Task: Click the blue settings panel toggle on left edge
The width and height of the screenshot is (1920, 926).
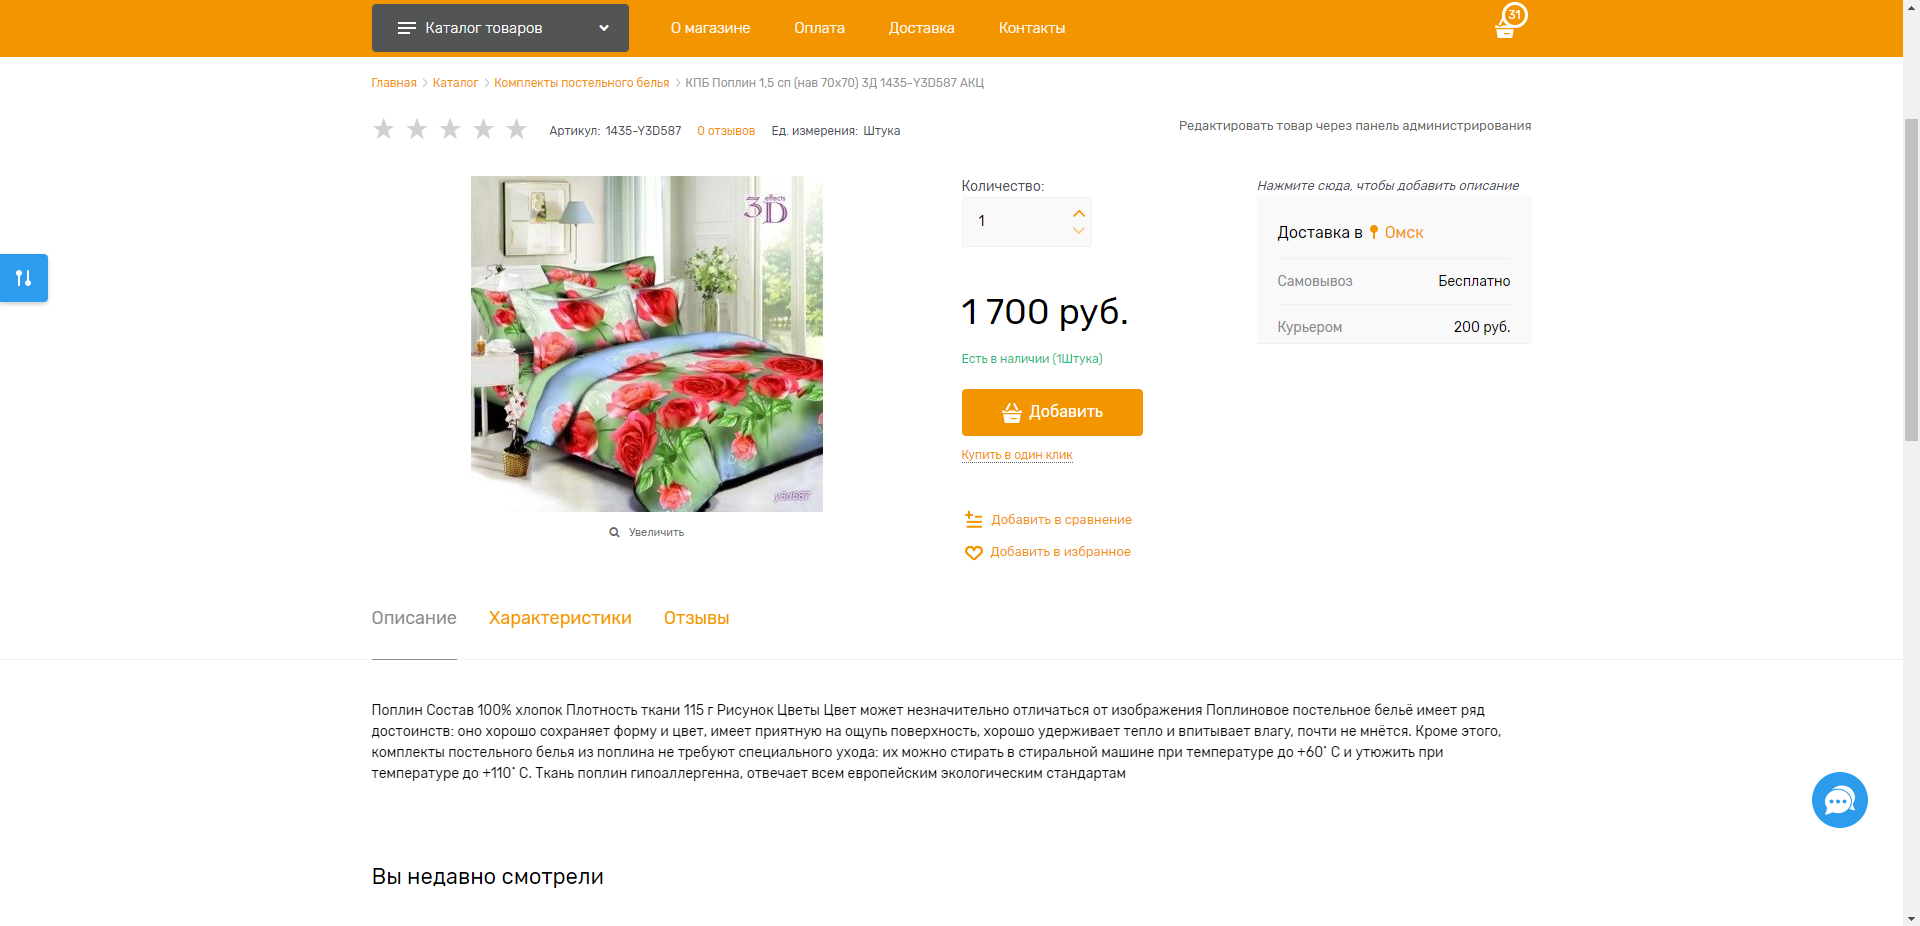Action: pos(24,278)
